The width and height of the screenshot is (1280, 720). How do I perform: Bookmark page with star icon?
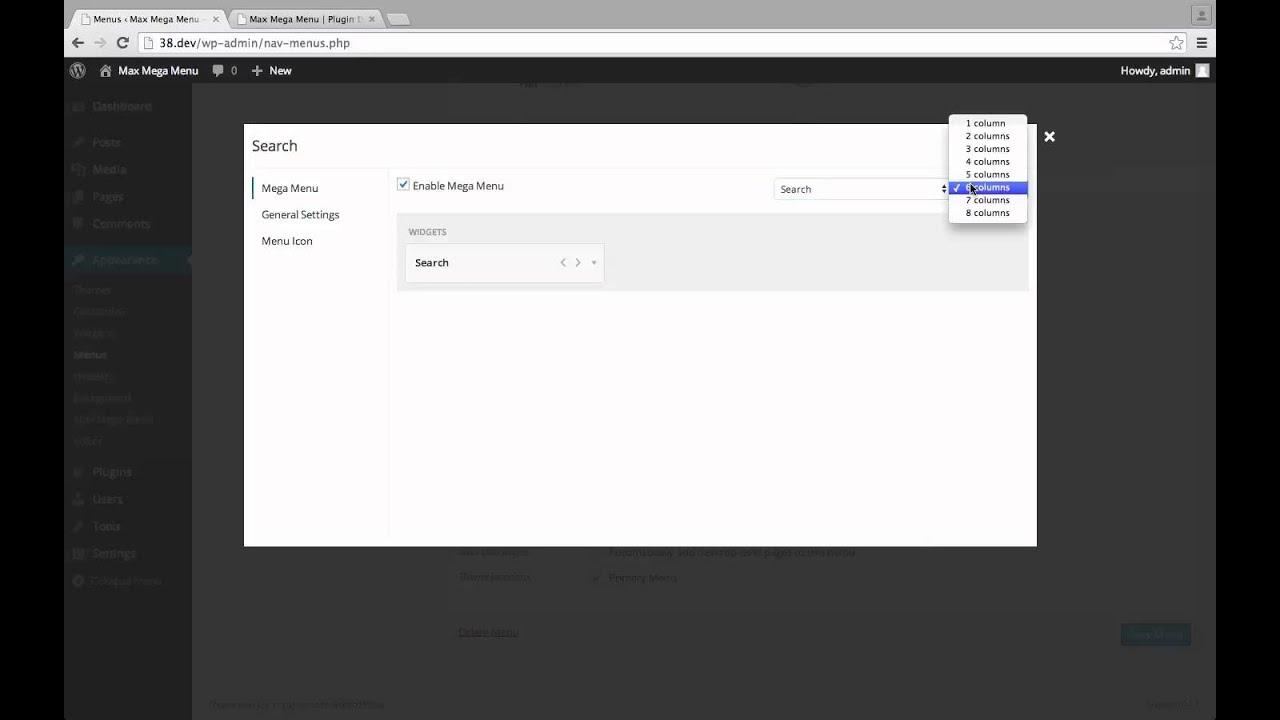click(1176, 43)
